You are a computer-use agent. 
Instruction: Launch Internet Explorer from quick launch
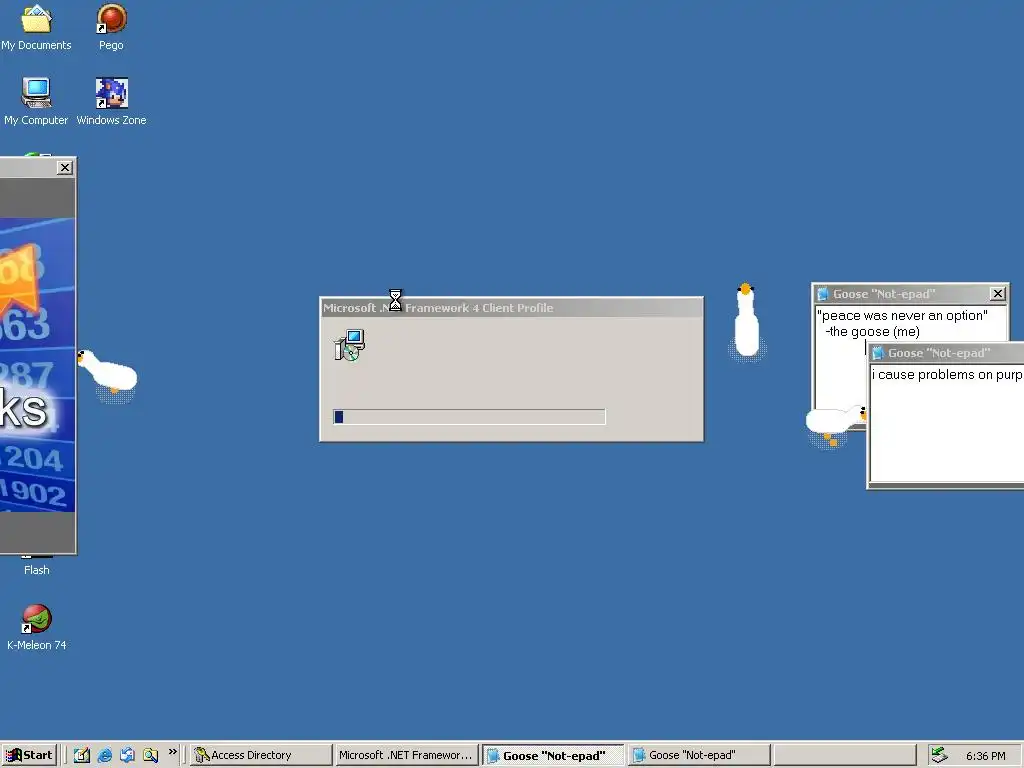(104, 755)
